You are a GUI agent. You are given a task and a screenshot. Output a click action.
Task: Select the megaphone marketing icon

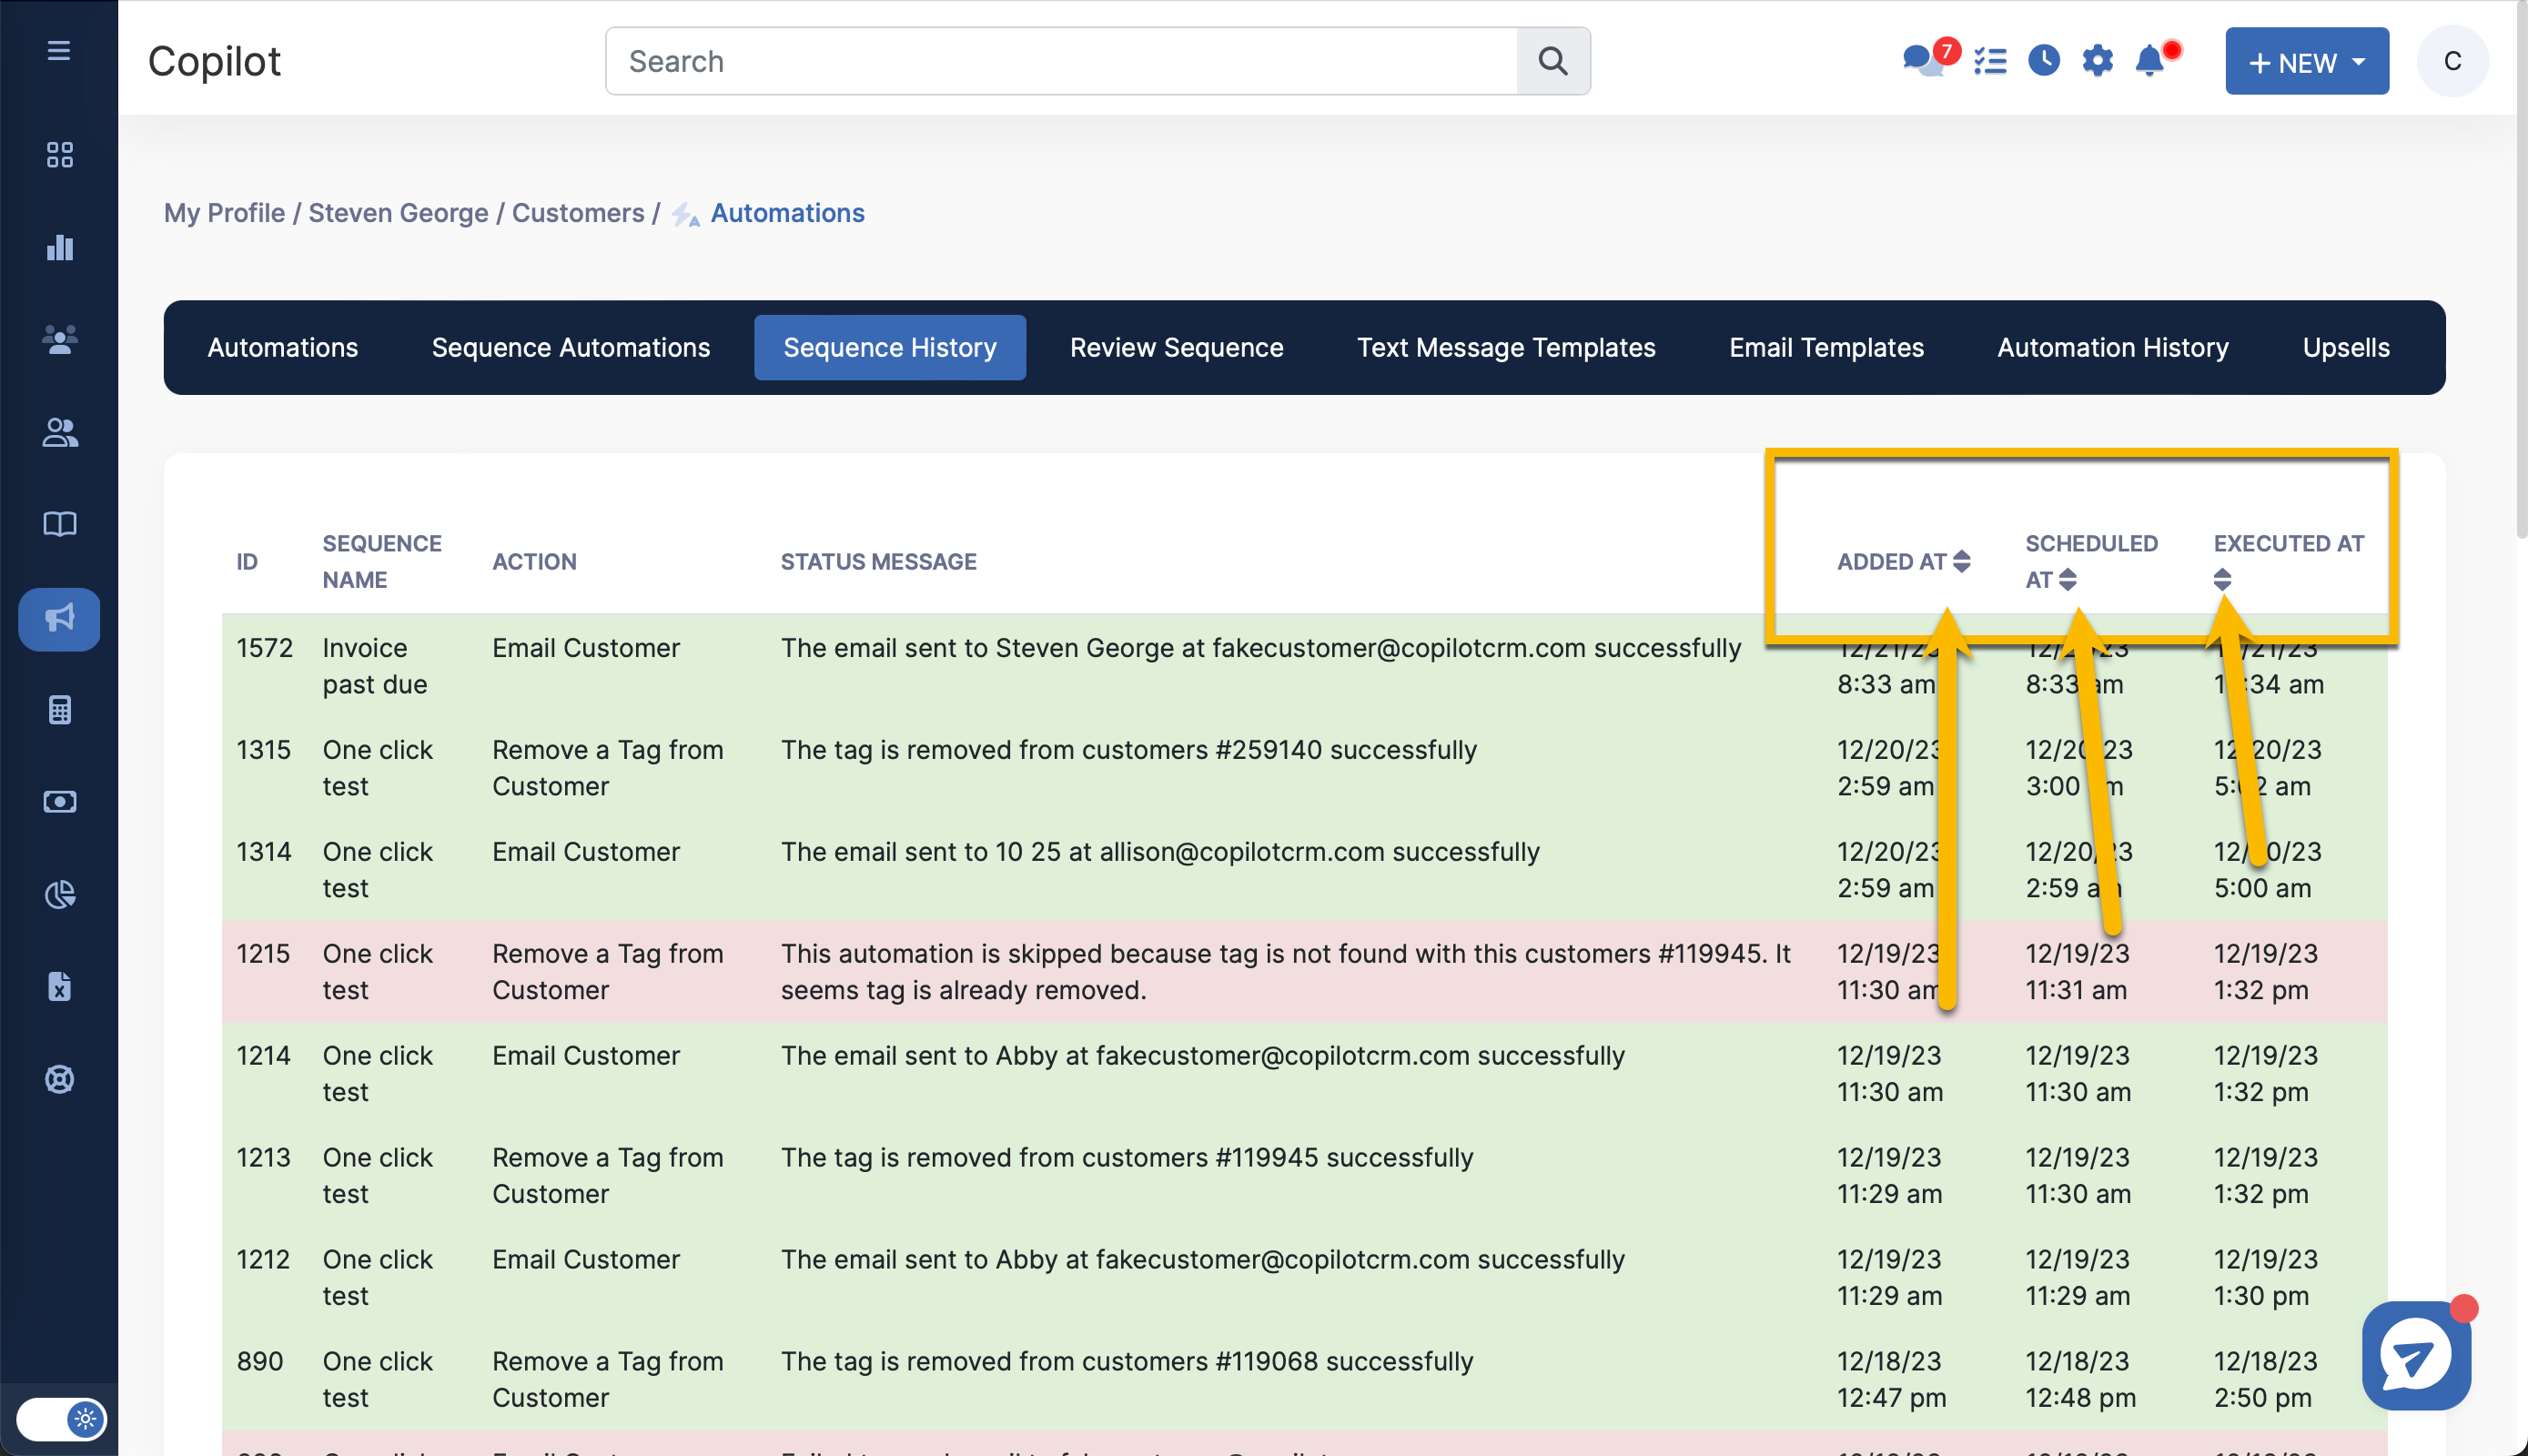tap(59, 619)
